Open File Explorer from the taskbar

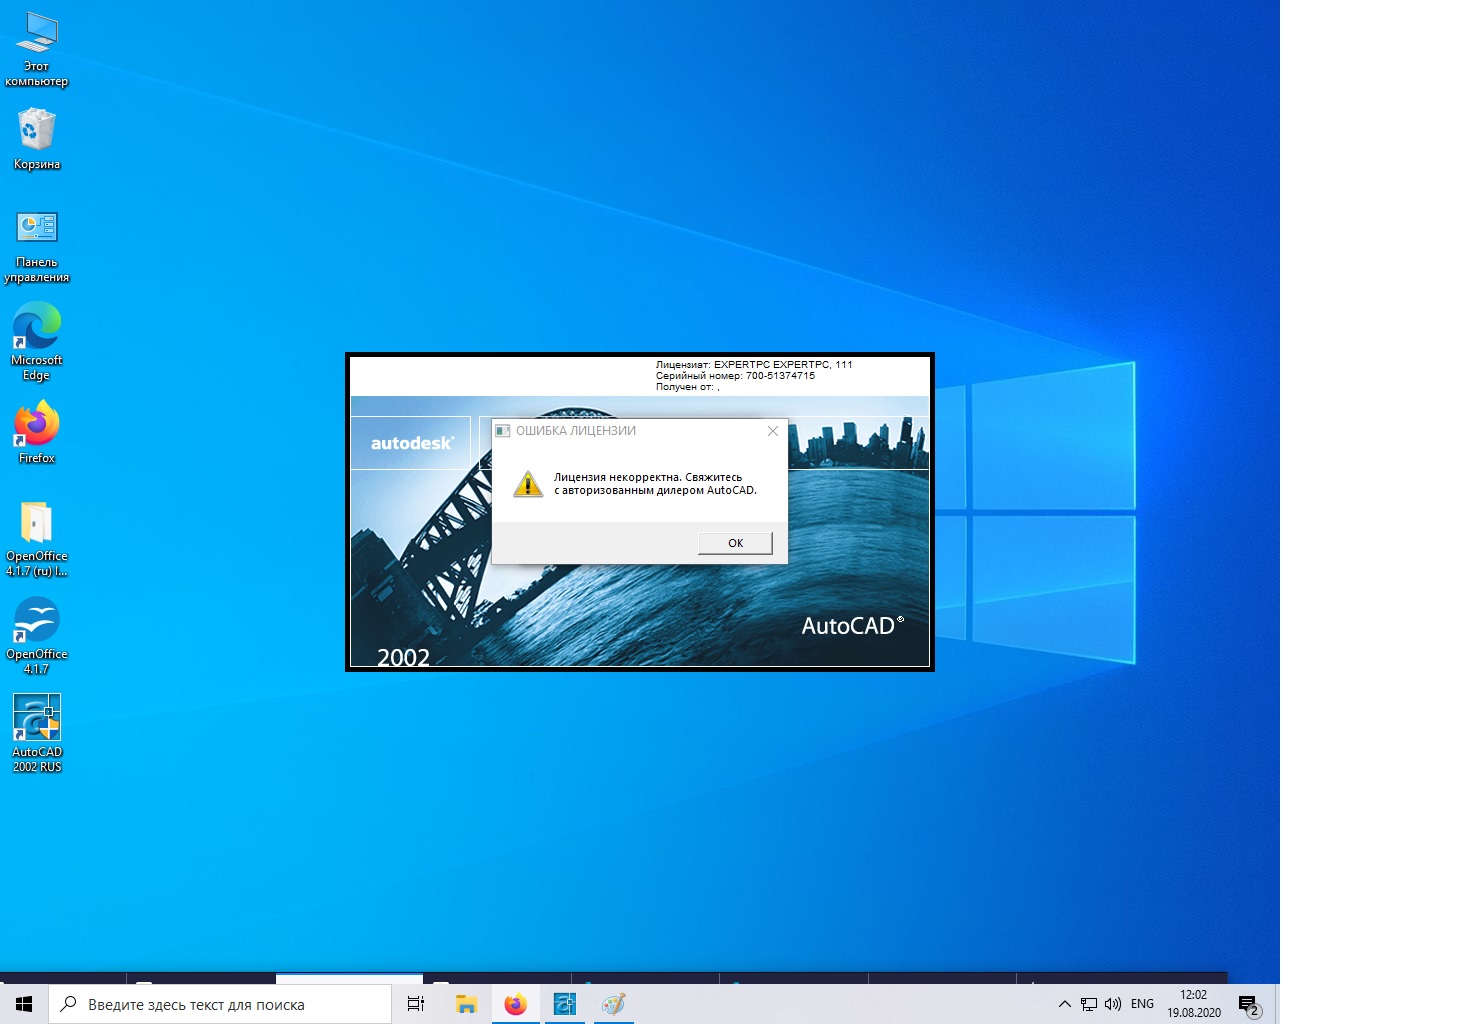tap(466, 1004)
